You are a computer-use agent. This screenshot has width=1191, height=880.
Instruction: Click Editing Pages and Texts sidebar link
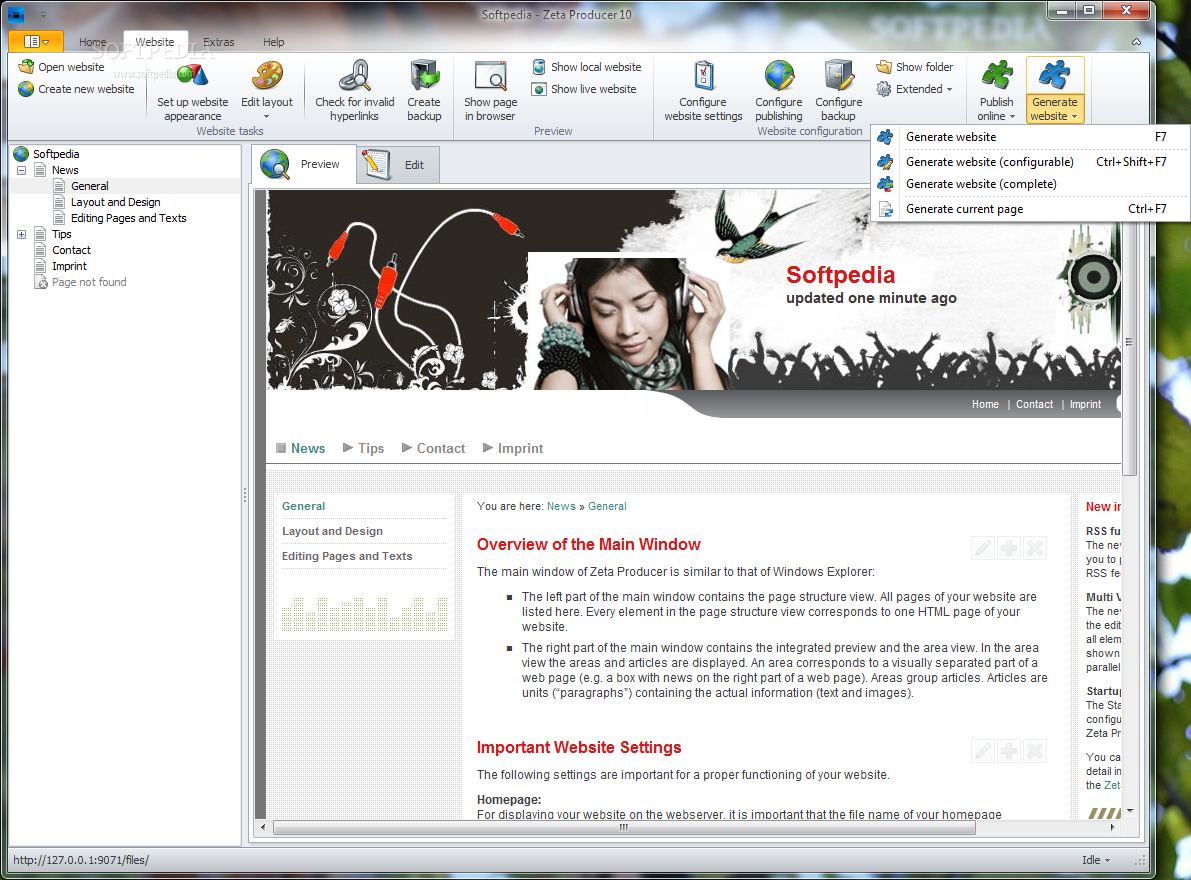tap(347, 556)
